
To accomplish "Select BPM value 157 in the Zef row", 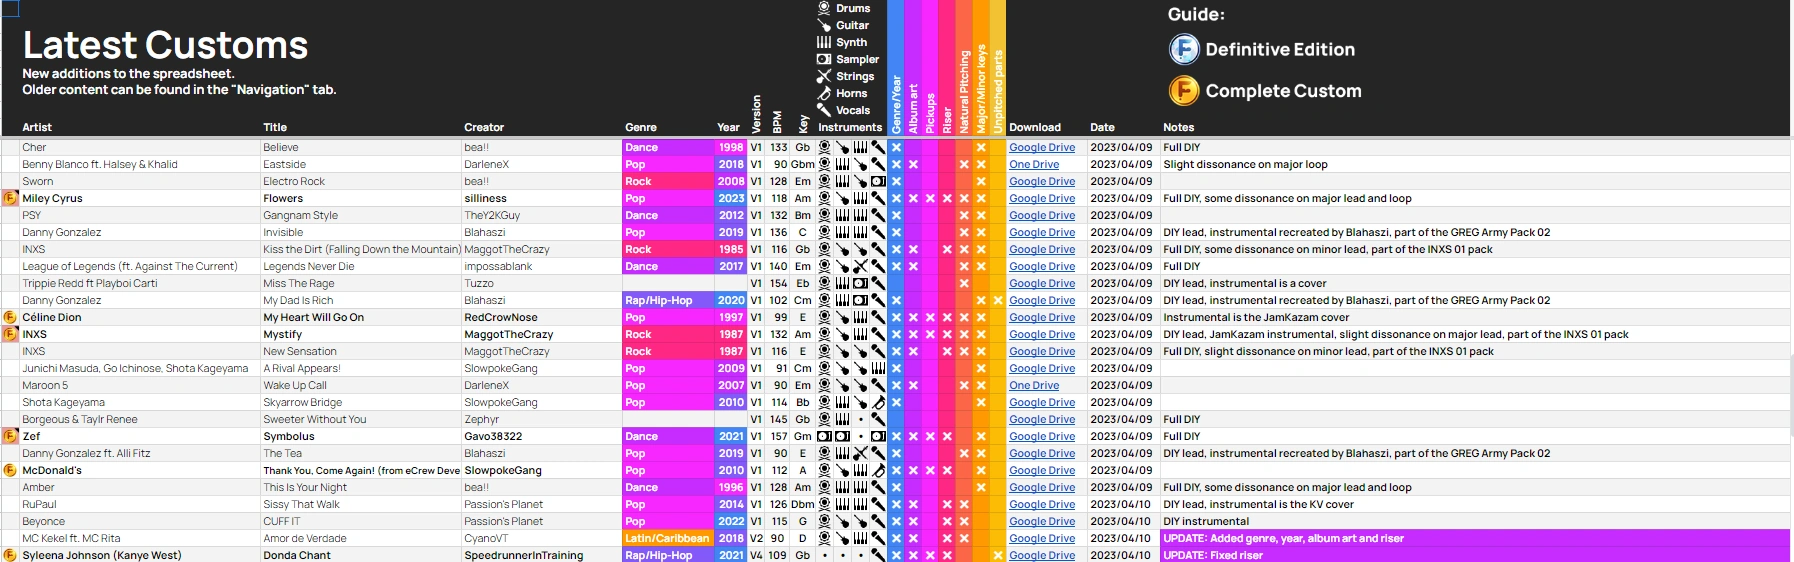I will [779, 436].
